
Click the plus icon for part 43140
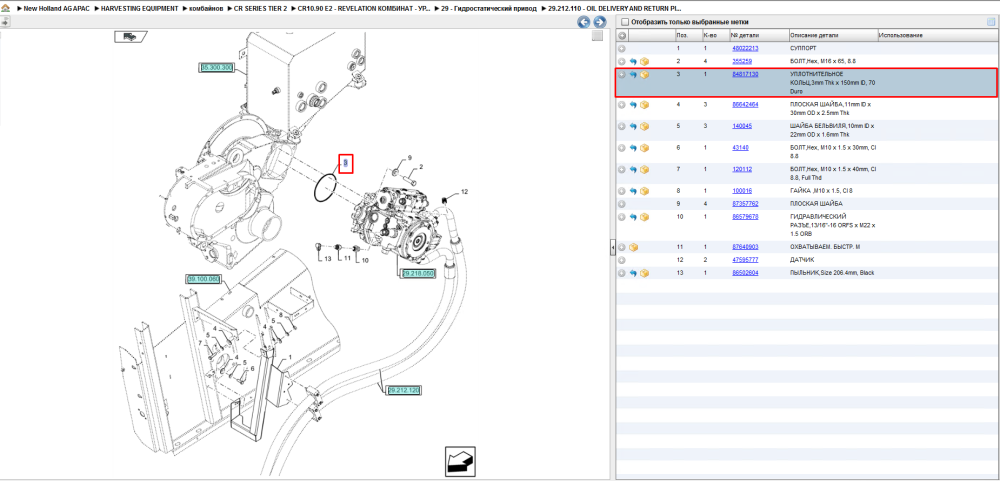click(622, 148)
